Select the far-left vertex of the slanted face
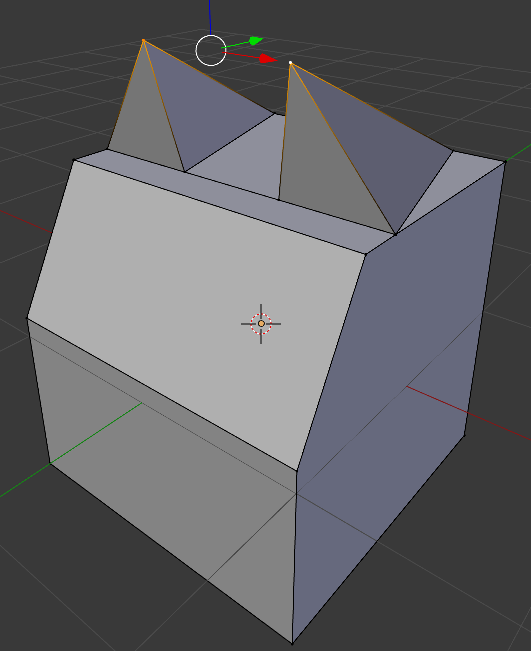 pos(27,318)
